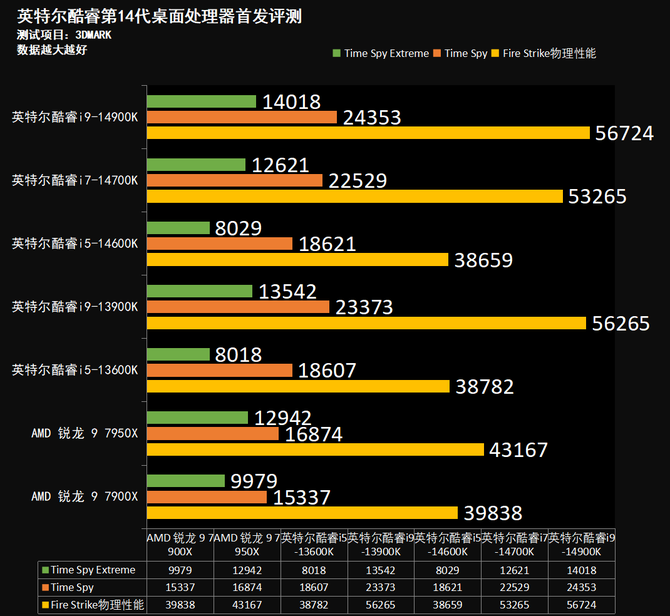Click the orange bar labeled 23373

pos(238,307)
